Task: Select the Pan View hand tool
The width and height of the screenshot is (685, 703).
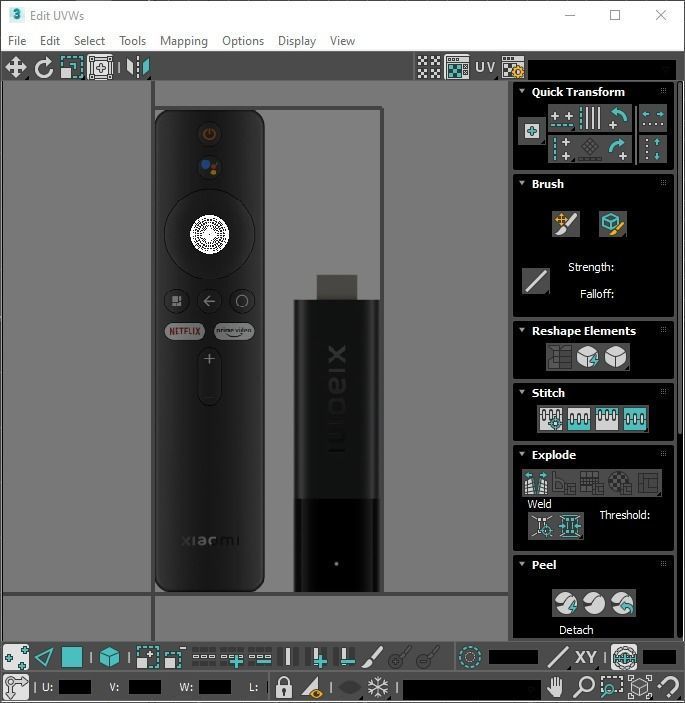Action: (555, 687)
